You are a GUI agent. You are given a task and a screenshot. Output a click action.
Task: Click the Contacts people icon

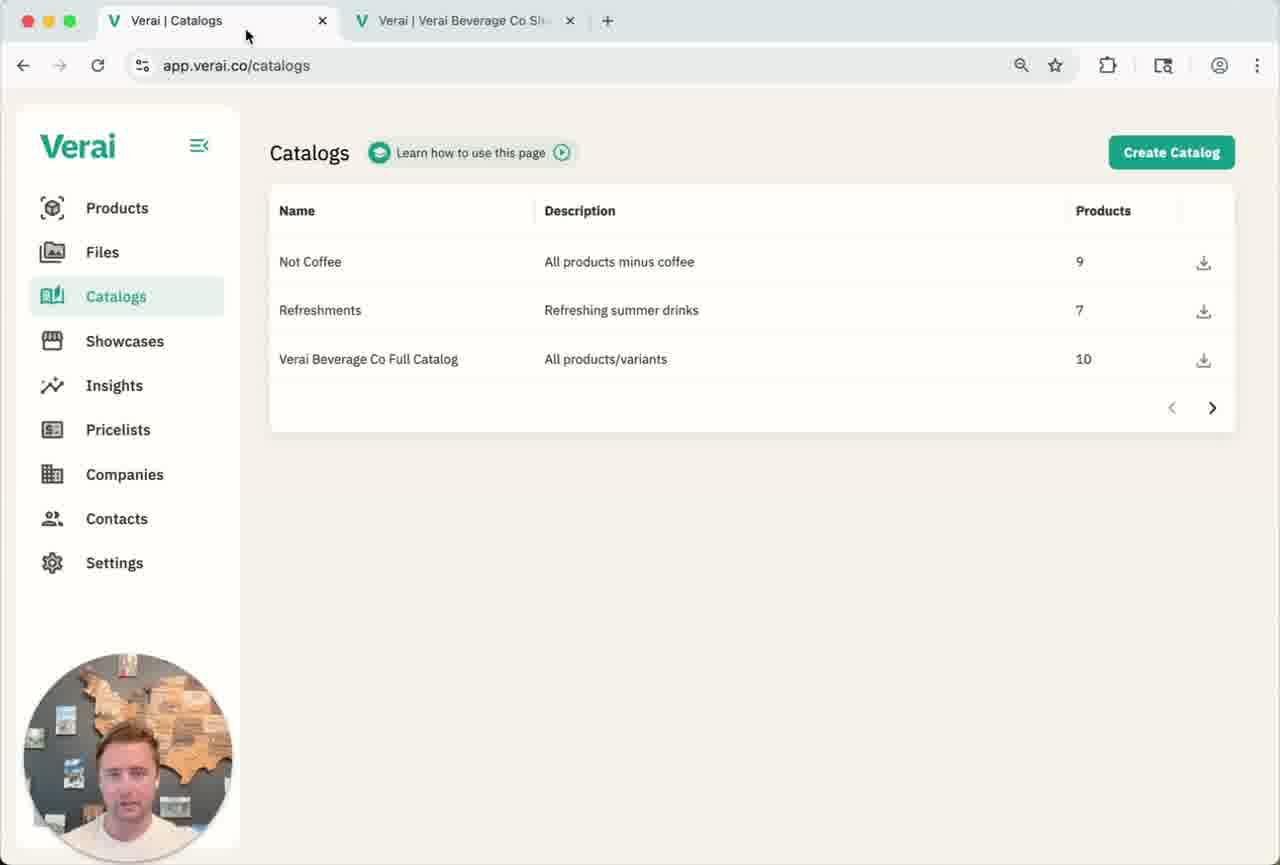coord(52,519)
